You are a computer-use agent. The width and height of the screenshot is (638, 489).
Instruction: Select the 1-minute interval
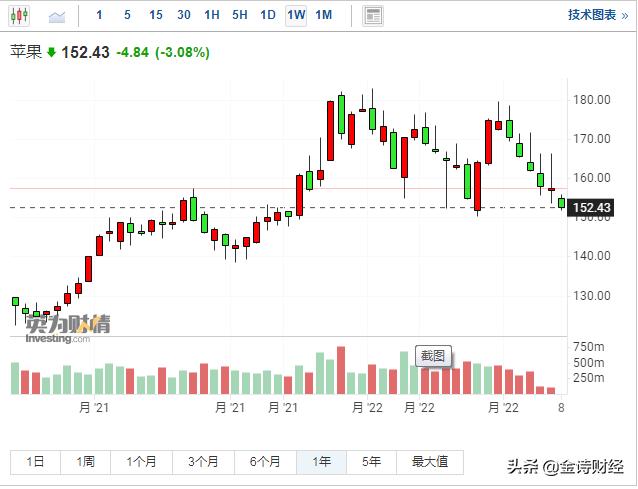[x=99, y=15]
